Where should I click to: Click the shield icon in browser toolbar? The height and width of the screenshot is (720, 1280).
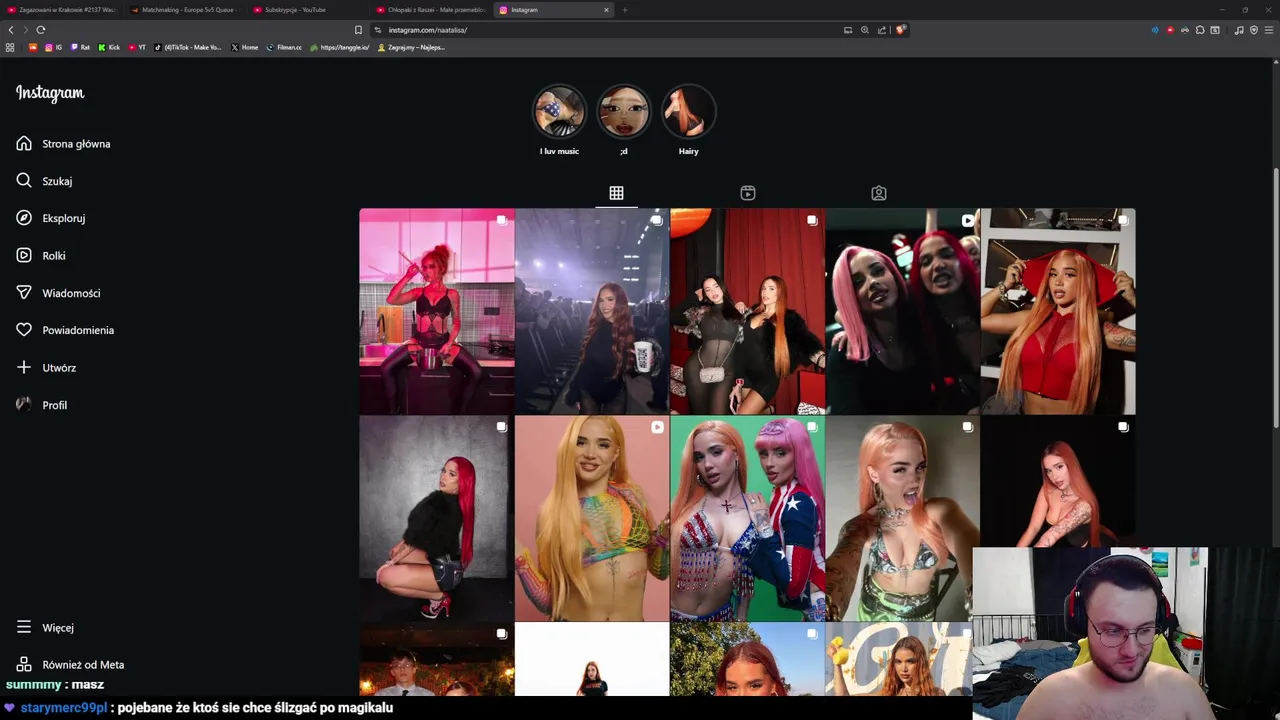click(1254, 30)
